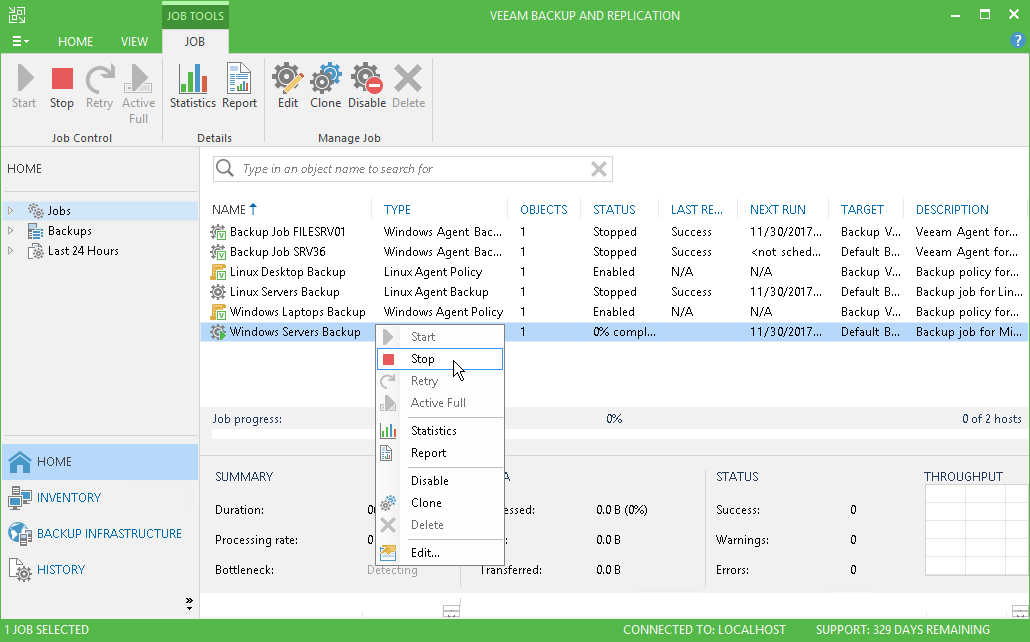Viewport: 1030px width, 642px height.
Task: Open the HOME view in the navigation pane
Action: [100, 462]
